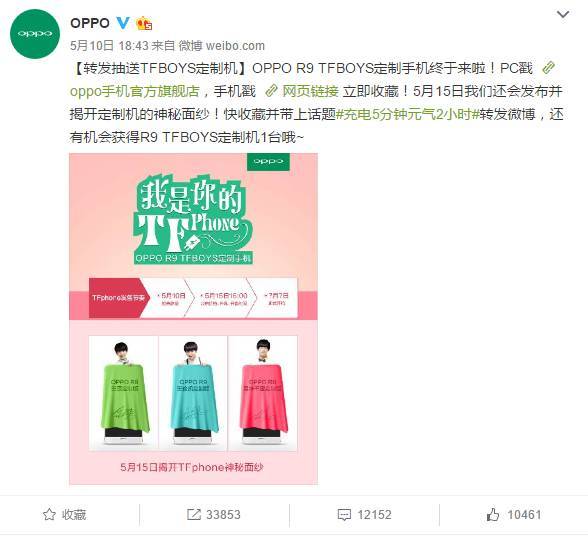Click the OPPO username link
This screenshot has width=588, height=537.
pos(90,23)
